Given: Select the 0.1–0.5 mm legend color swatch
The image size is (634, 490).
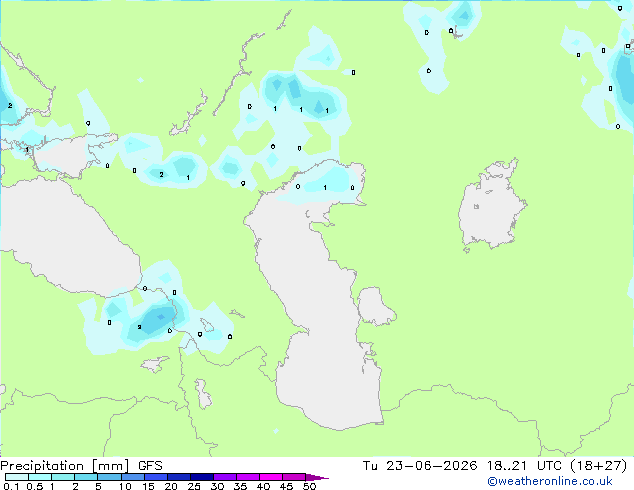Looking at the screenshot, I should coord(17,477).
